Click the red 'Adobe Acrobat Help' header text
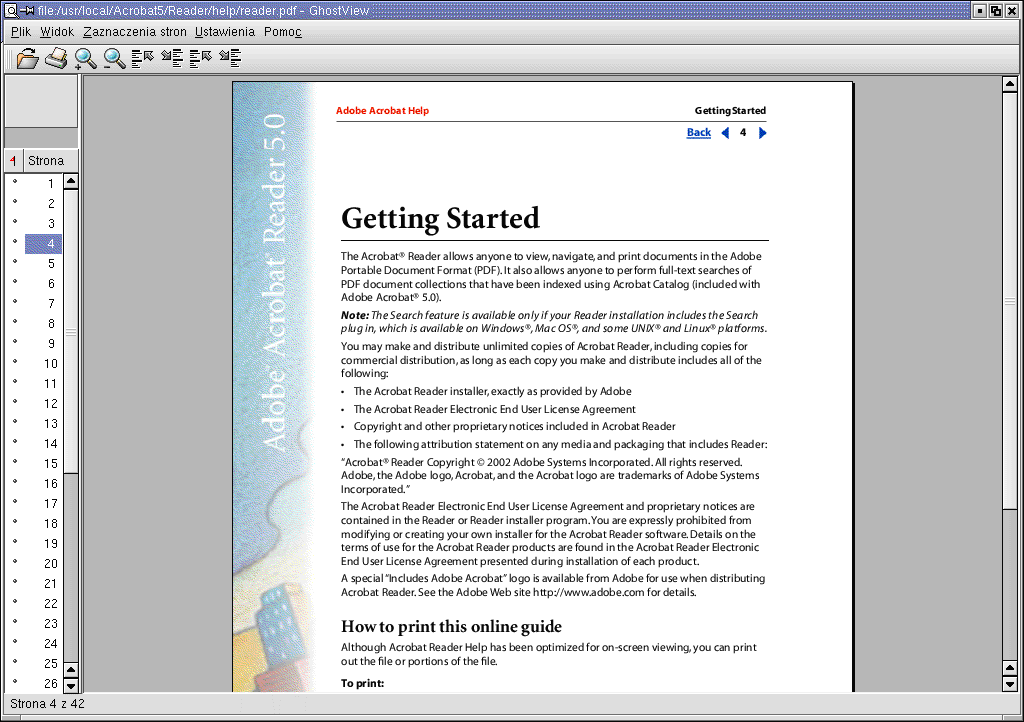Image resolution: width=1024 pixels, height=722 pixels. (383, 111)
